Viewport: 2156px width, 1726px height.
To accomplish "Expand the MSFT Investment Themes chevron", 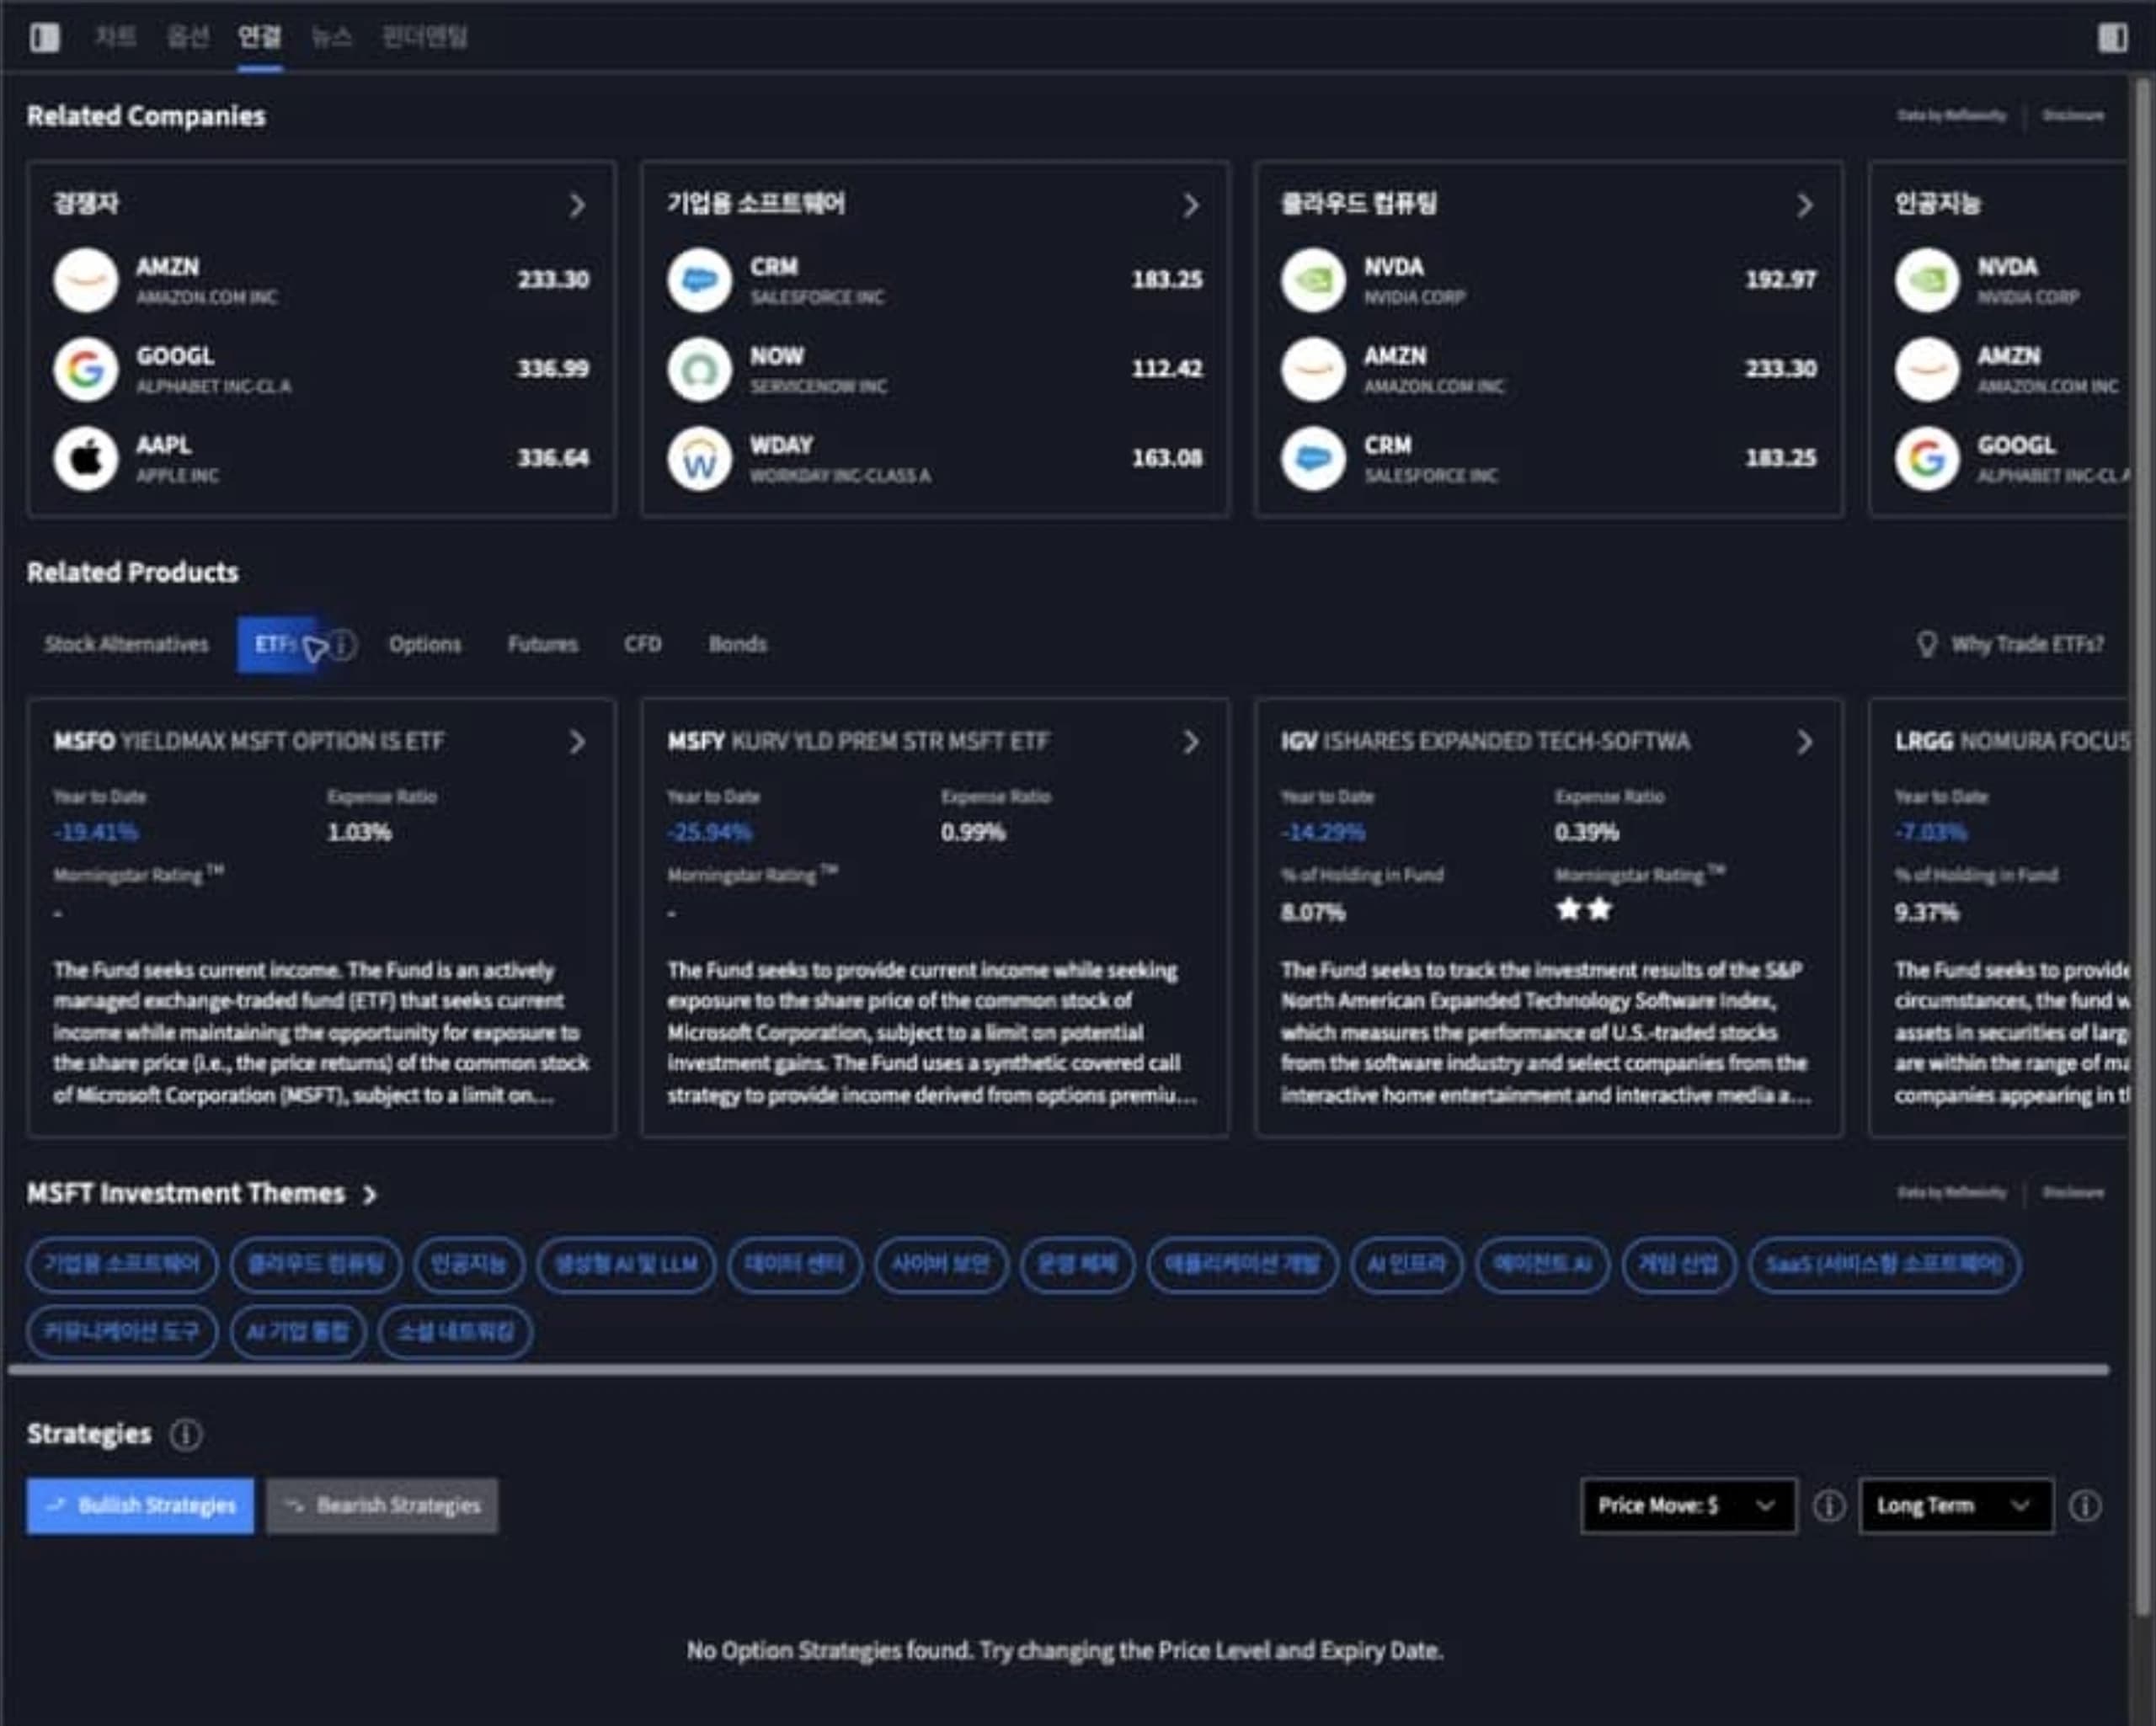I will (x=370, y=1195).
